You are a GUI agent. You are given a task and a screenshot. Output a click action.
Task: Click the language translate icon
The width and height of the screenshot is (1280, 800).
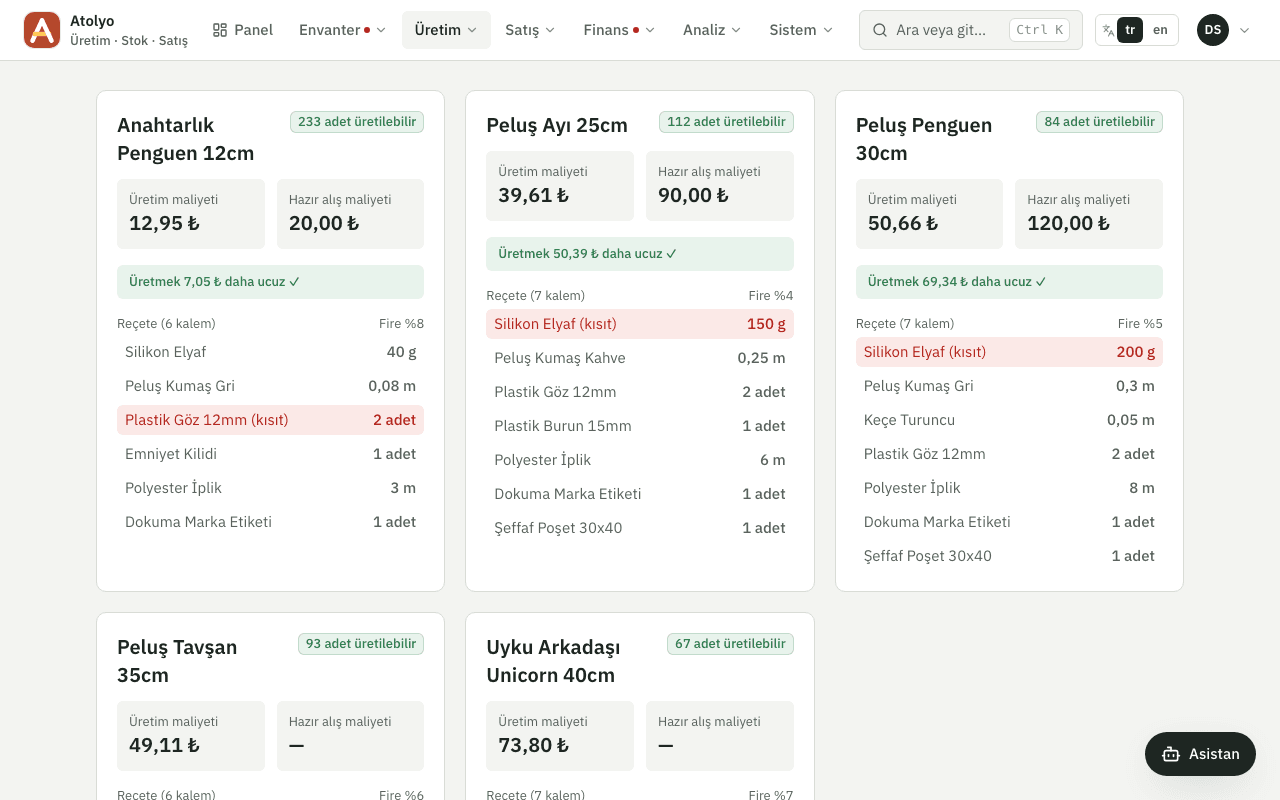[1108, 30]
